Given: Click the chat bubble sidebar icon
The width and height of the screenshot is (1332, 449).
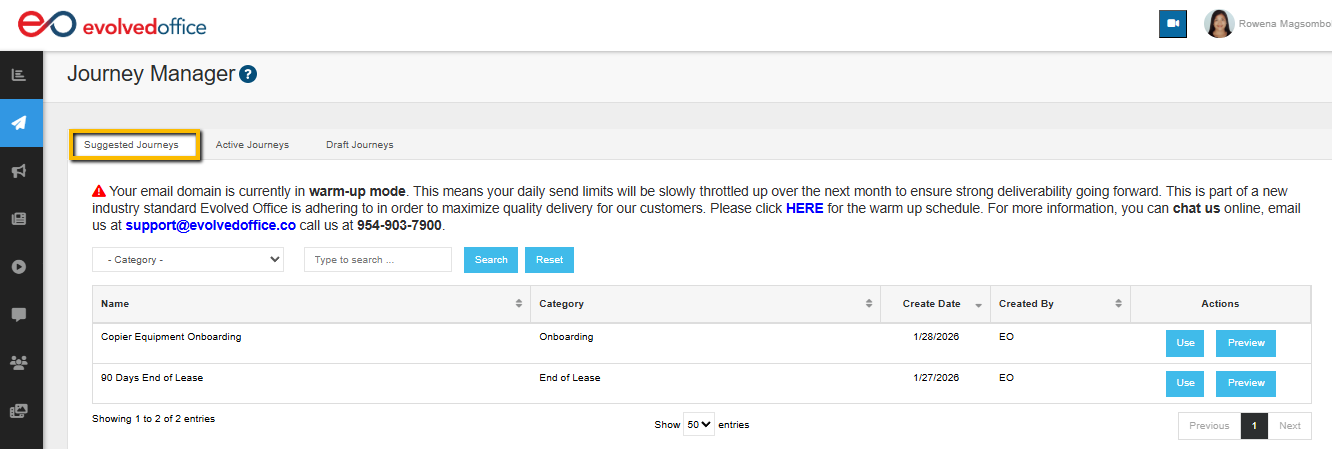Looking at the screenshot, I should [x=19, y=314].
